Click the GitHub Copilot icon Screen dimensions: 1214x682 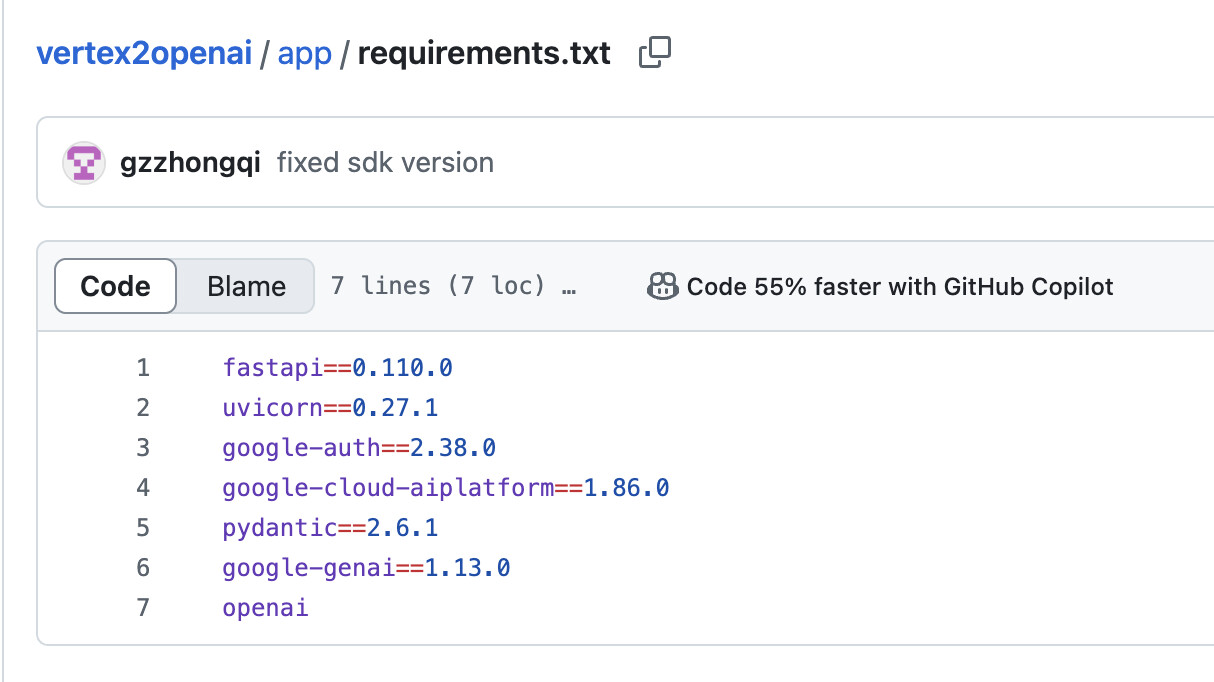[663, 287]
